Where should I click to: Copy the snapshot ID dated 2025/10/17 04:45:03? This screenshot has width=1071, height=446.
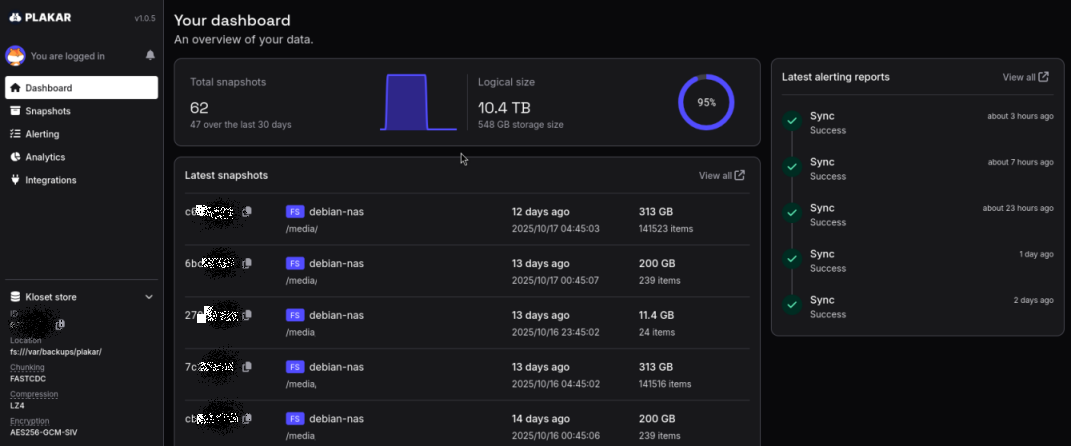point(247,212)
